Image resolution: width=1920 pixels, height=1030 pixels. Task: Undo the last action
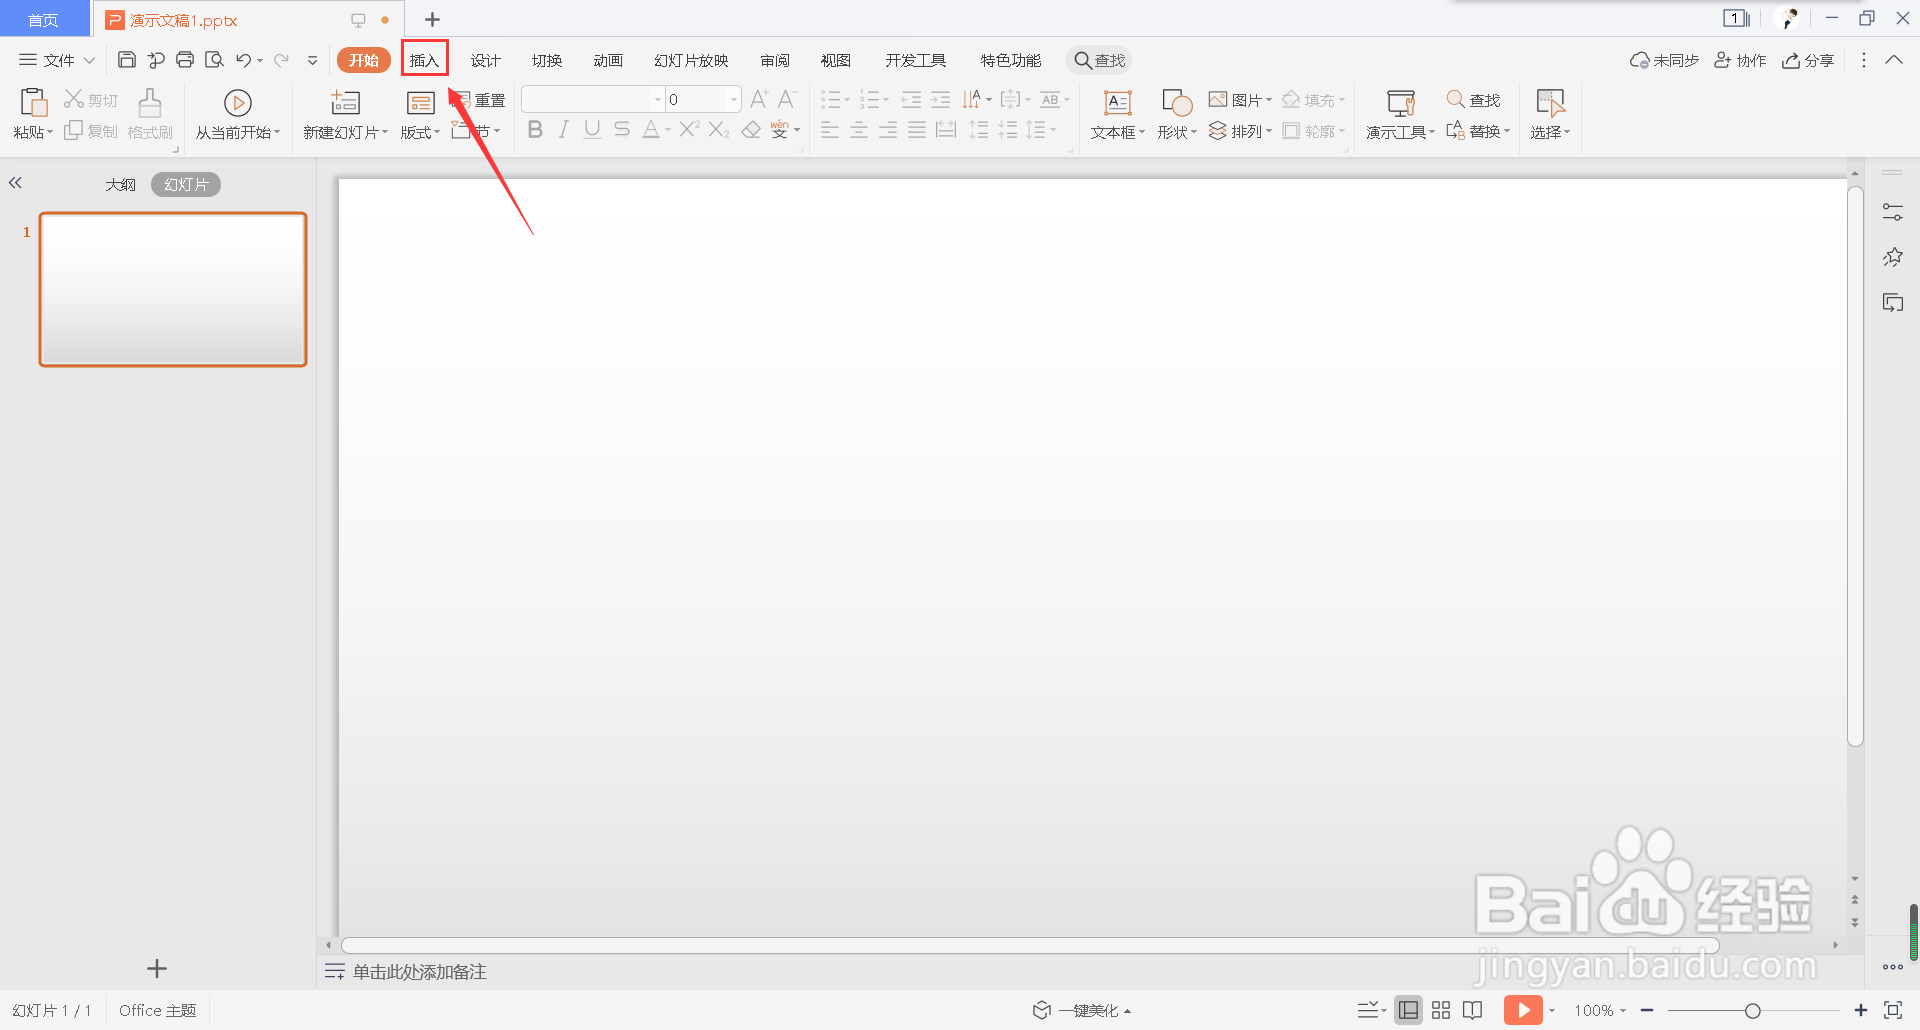tap(243, 60)
